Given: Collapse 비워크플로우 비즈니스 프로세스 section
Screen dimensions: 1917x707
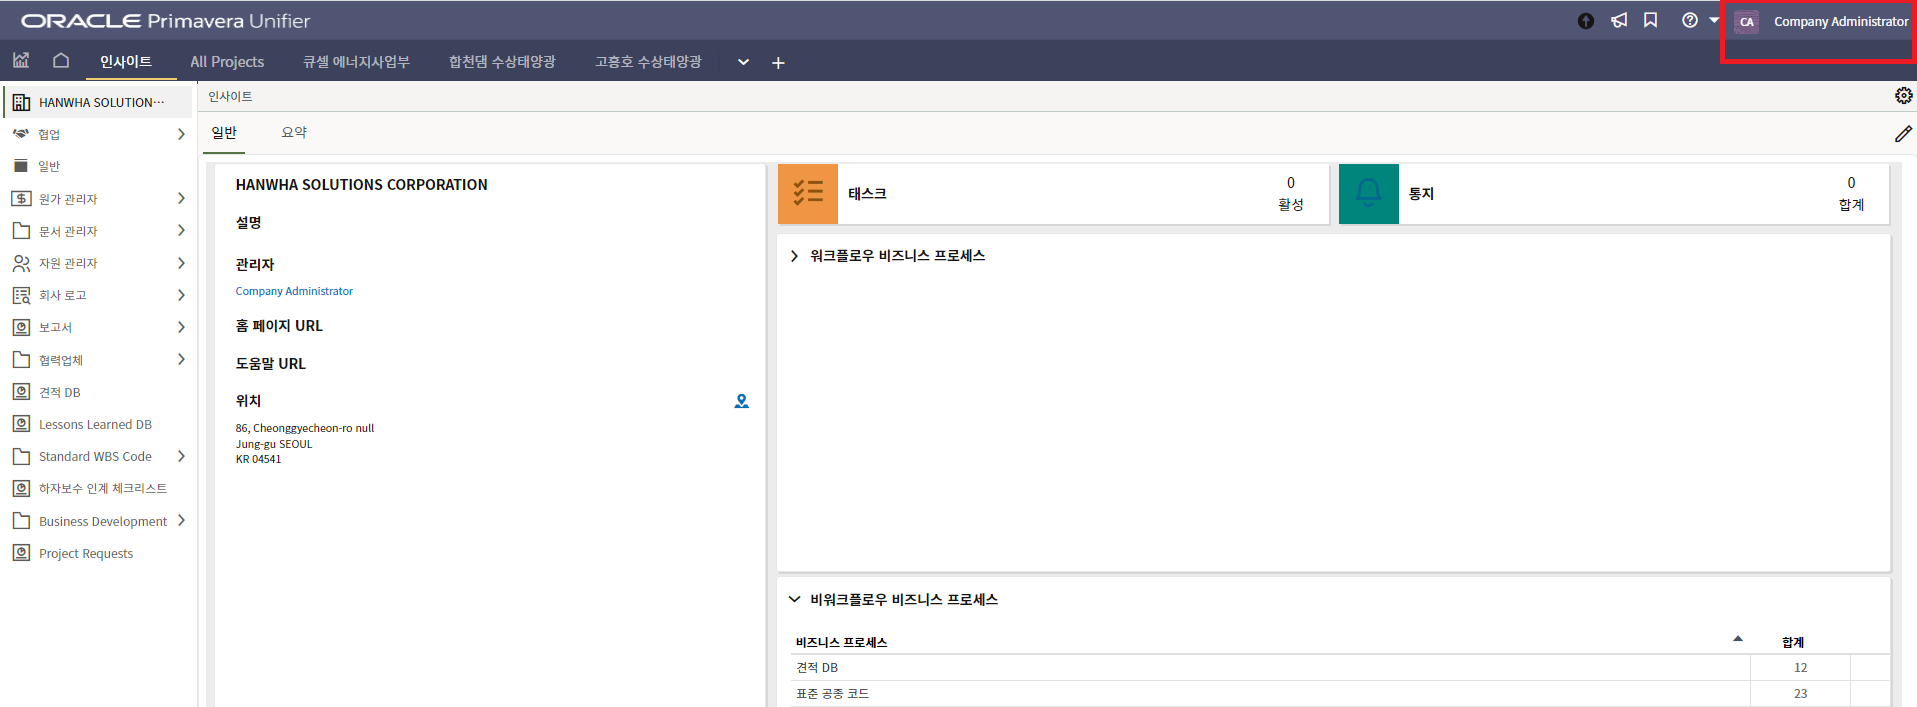Looking at the screenshot, I should [795, 600].
